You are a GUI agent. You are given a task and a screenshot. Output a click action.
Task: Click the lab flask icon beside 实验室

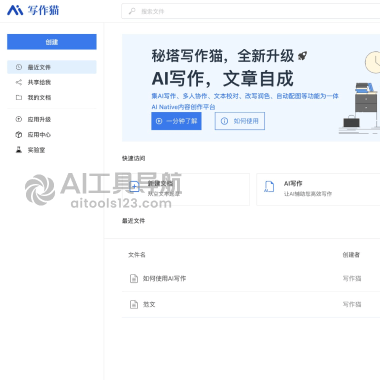pyautogui.click(x=19, y=150)
